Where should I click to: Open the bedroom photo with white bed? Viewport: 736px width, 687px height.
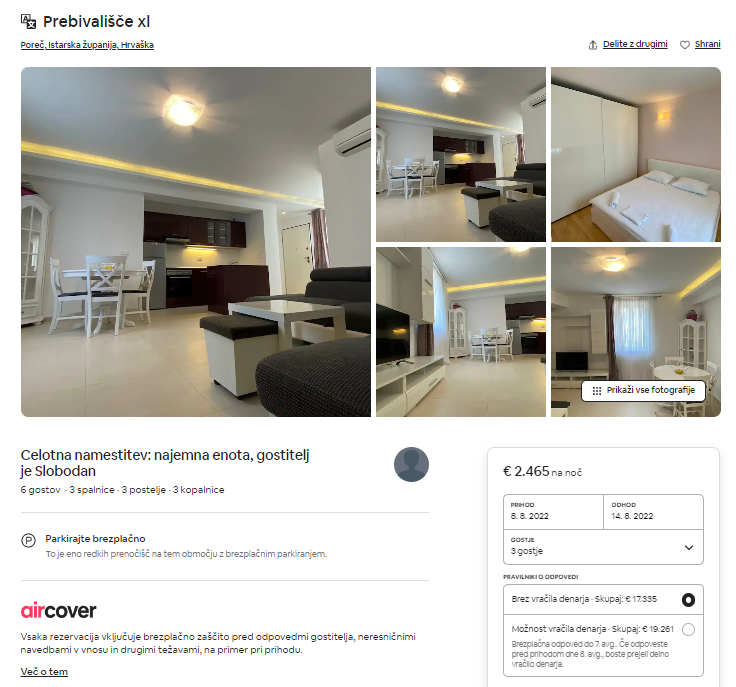[x=636, y=154]
